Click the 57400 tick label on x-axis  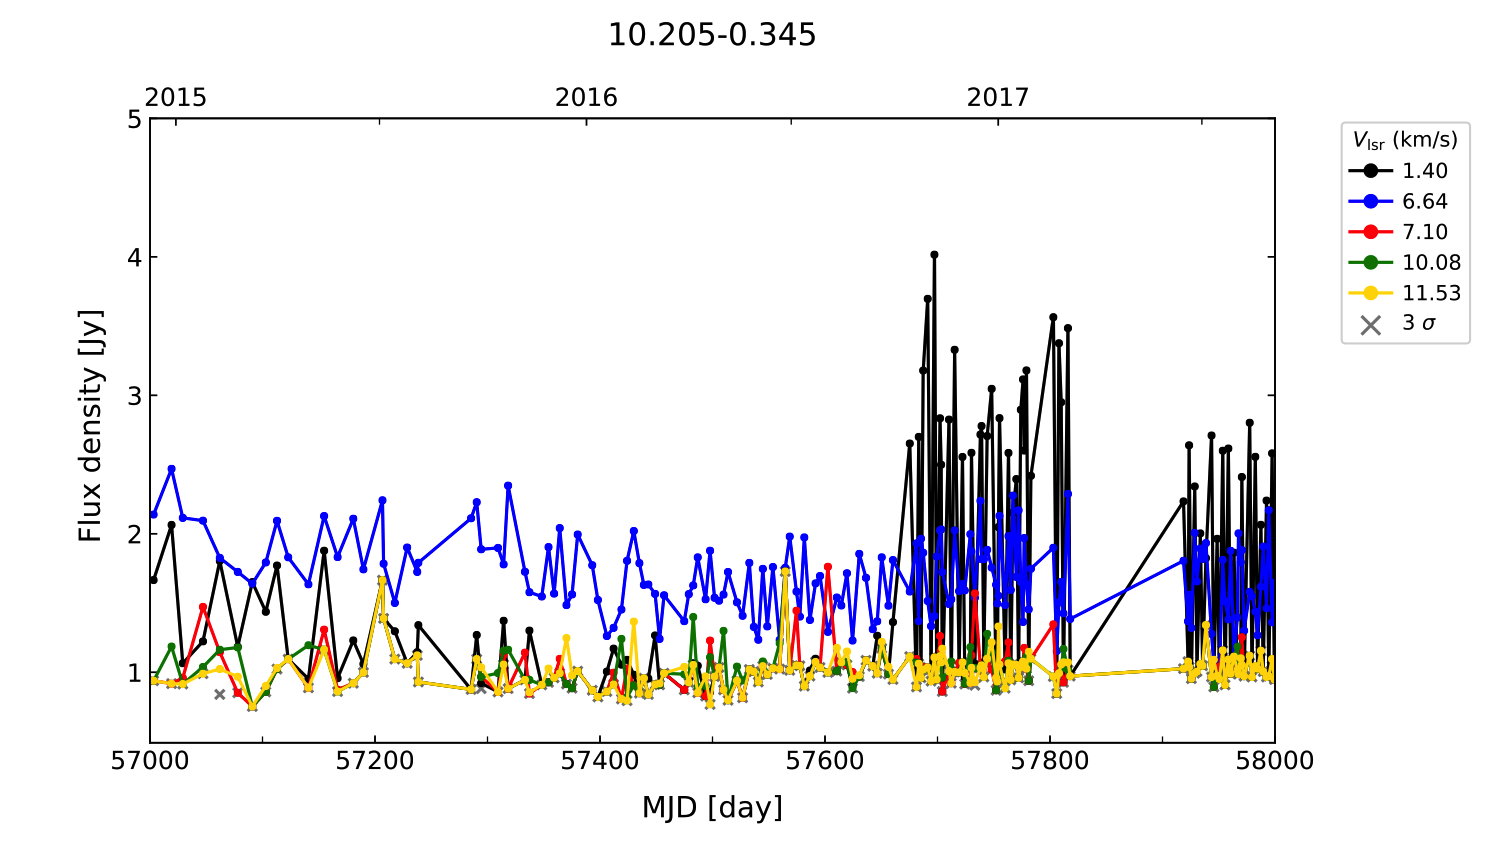click(600, 761)
